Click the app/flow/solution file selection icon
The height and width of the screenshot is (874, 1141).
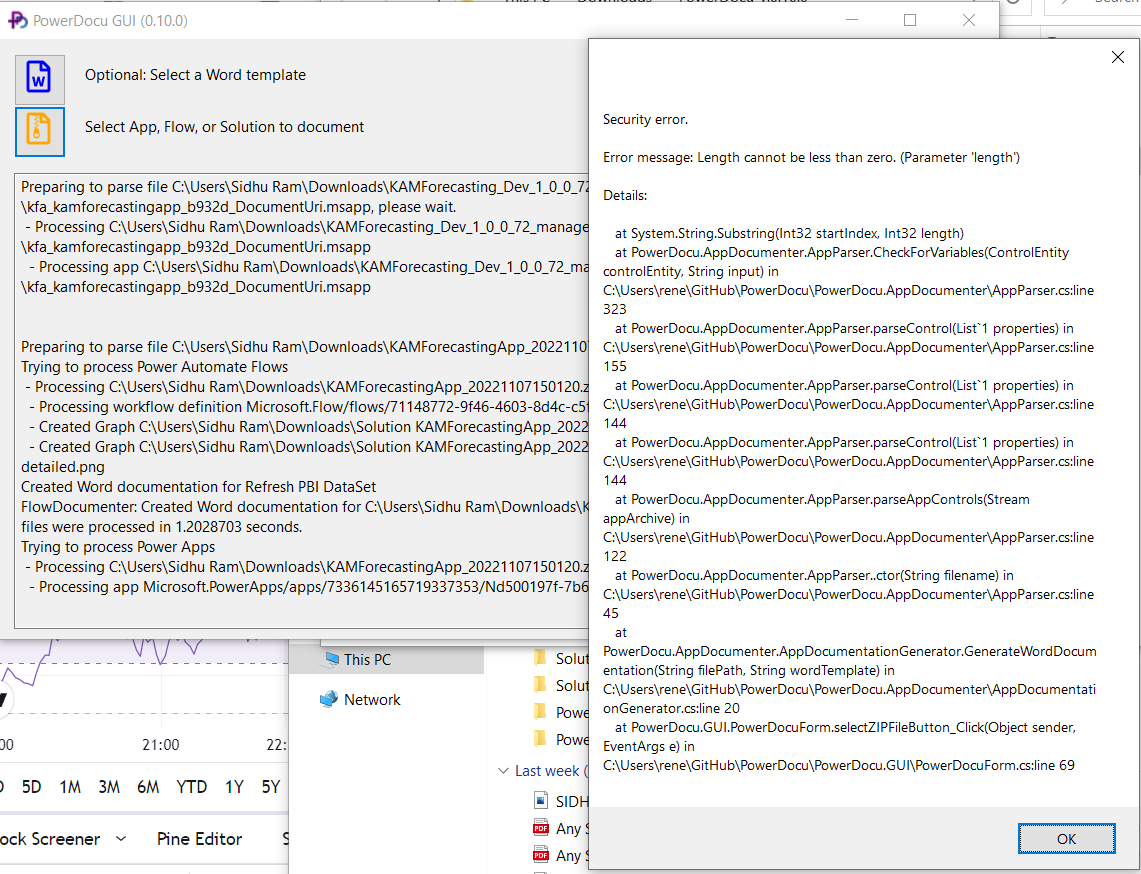pyautogui.click(x=40, y=131)
